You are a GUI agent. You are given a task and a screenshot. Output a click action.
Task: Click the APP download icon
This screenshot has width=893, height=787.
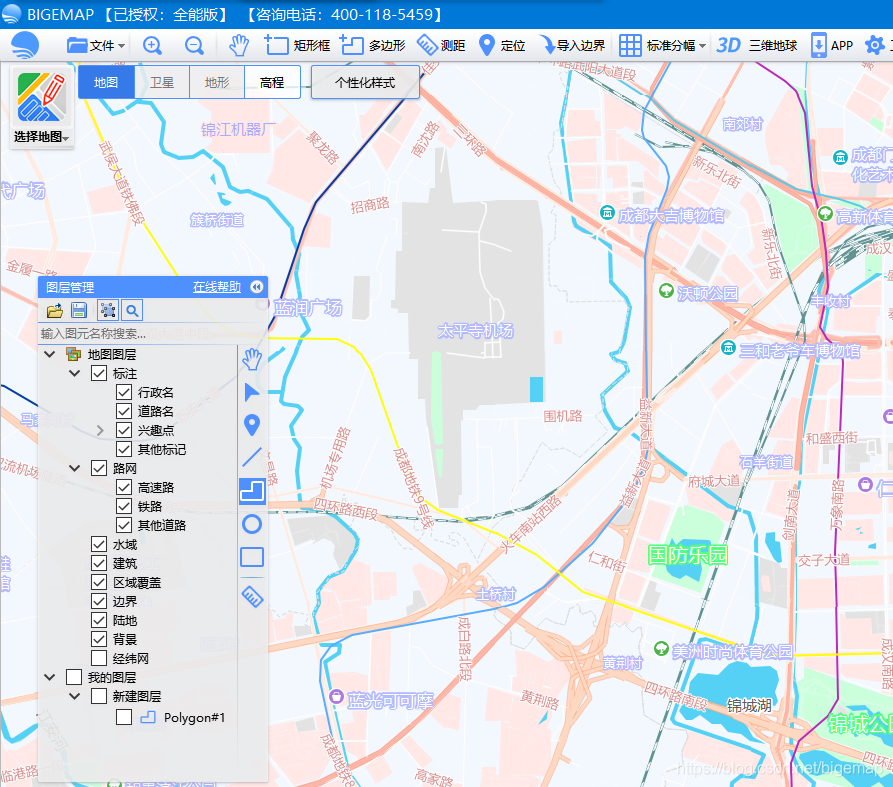click(831, 45)
